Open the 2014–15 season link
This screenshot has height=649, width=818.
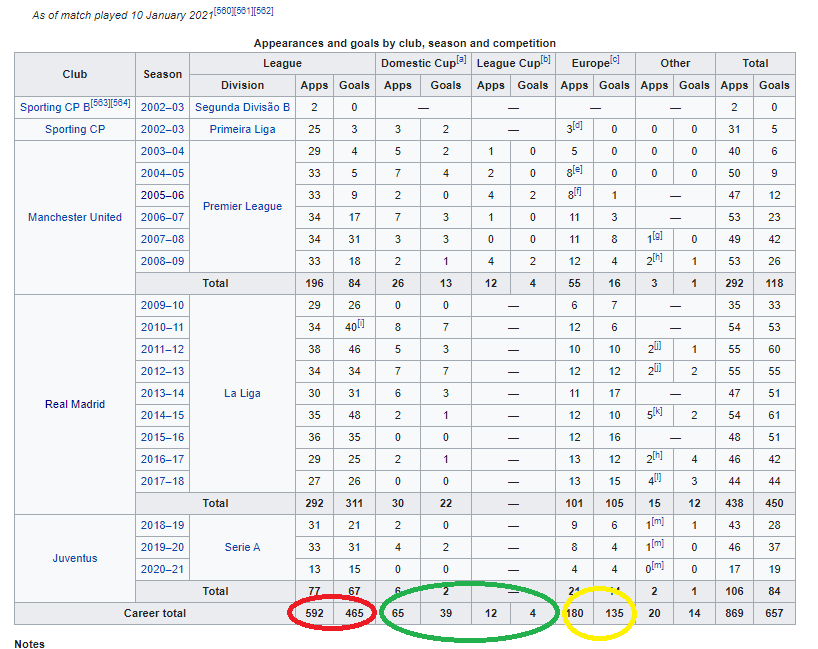(x=163, y=415)
